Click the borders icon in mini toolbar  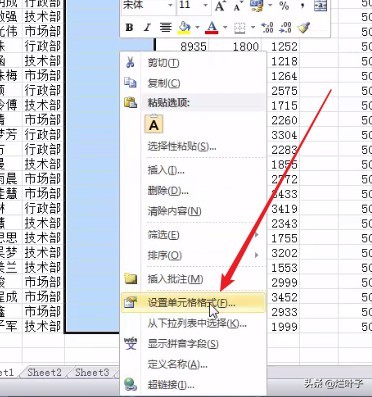click(240, 28)
